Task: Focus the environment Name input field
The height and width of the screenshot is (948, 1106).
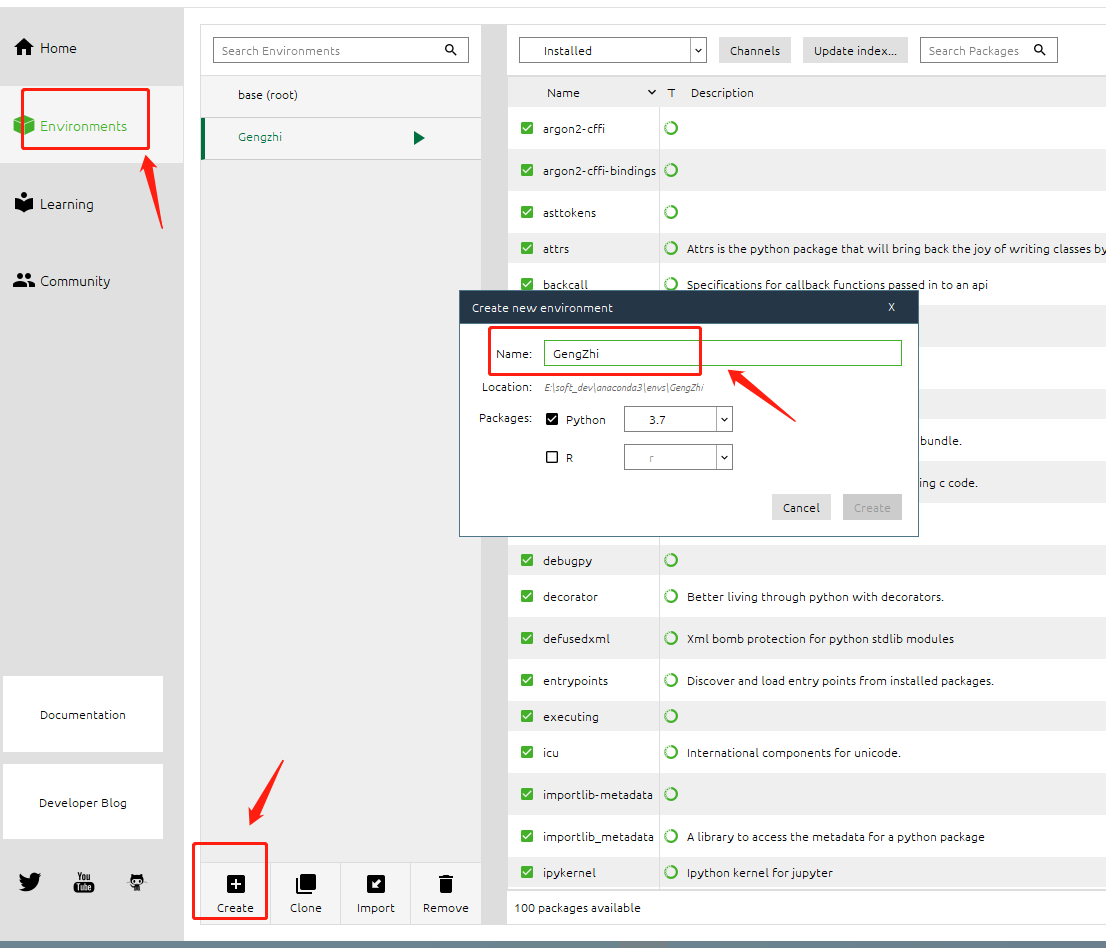Action: pyautogui.click(x=723, y=353)
